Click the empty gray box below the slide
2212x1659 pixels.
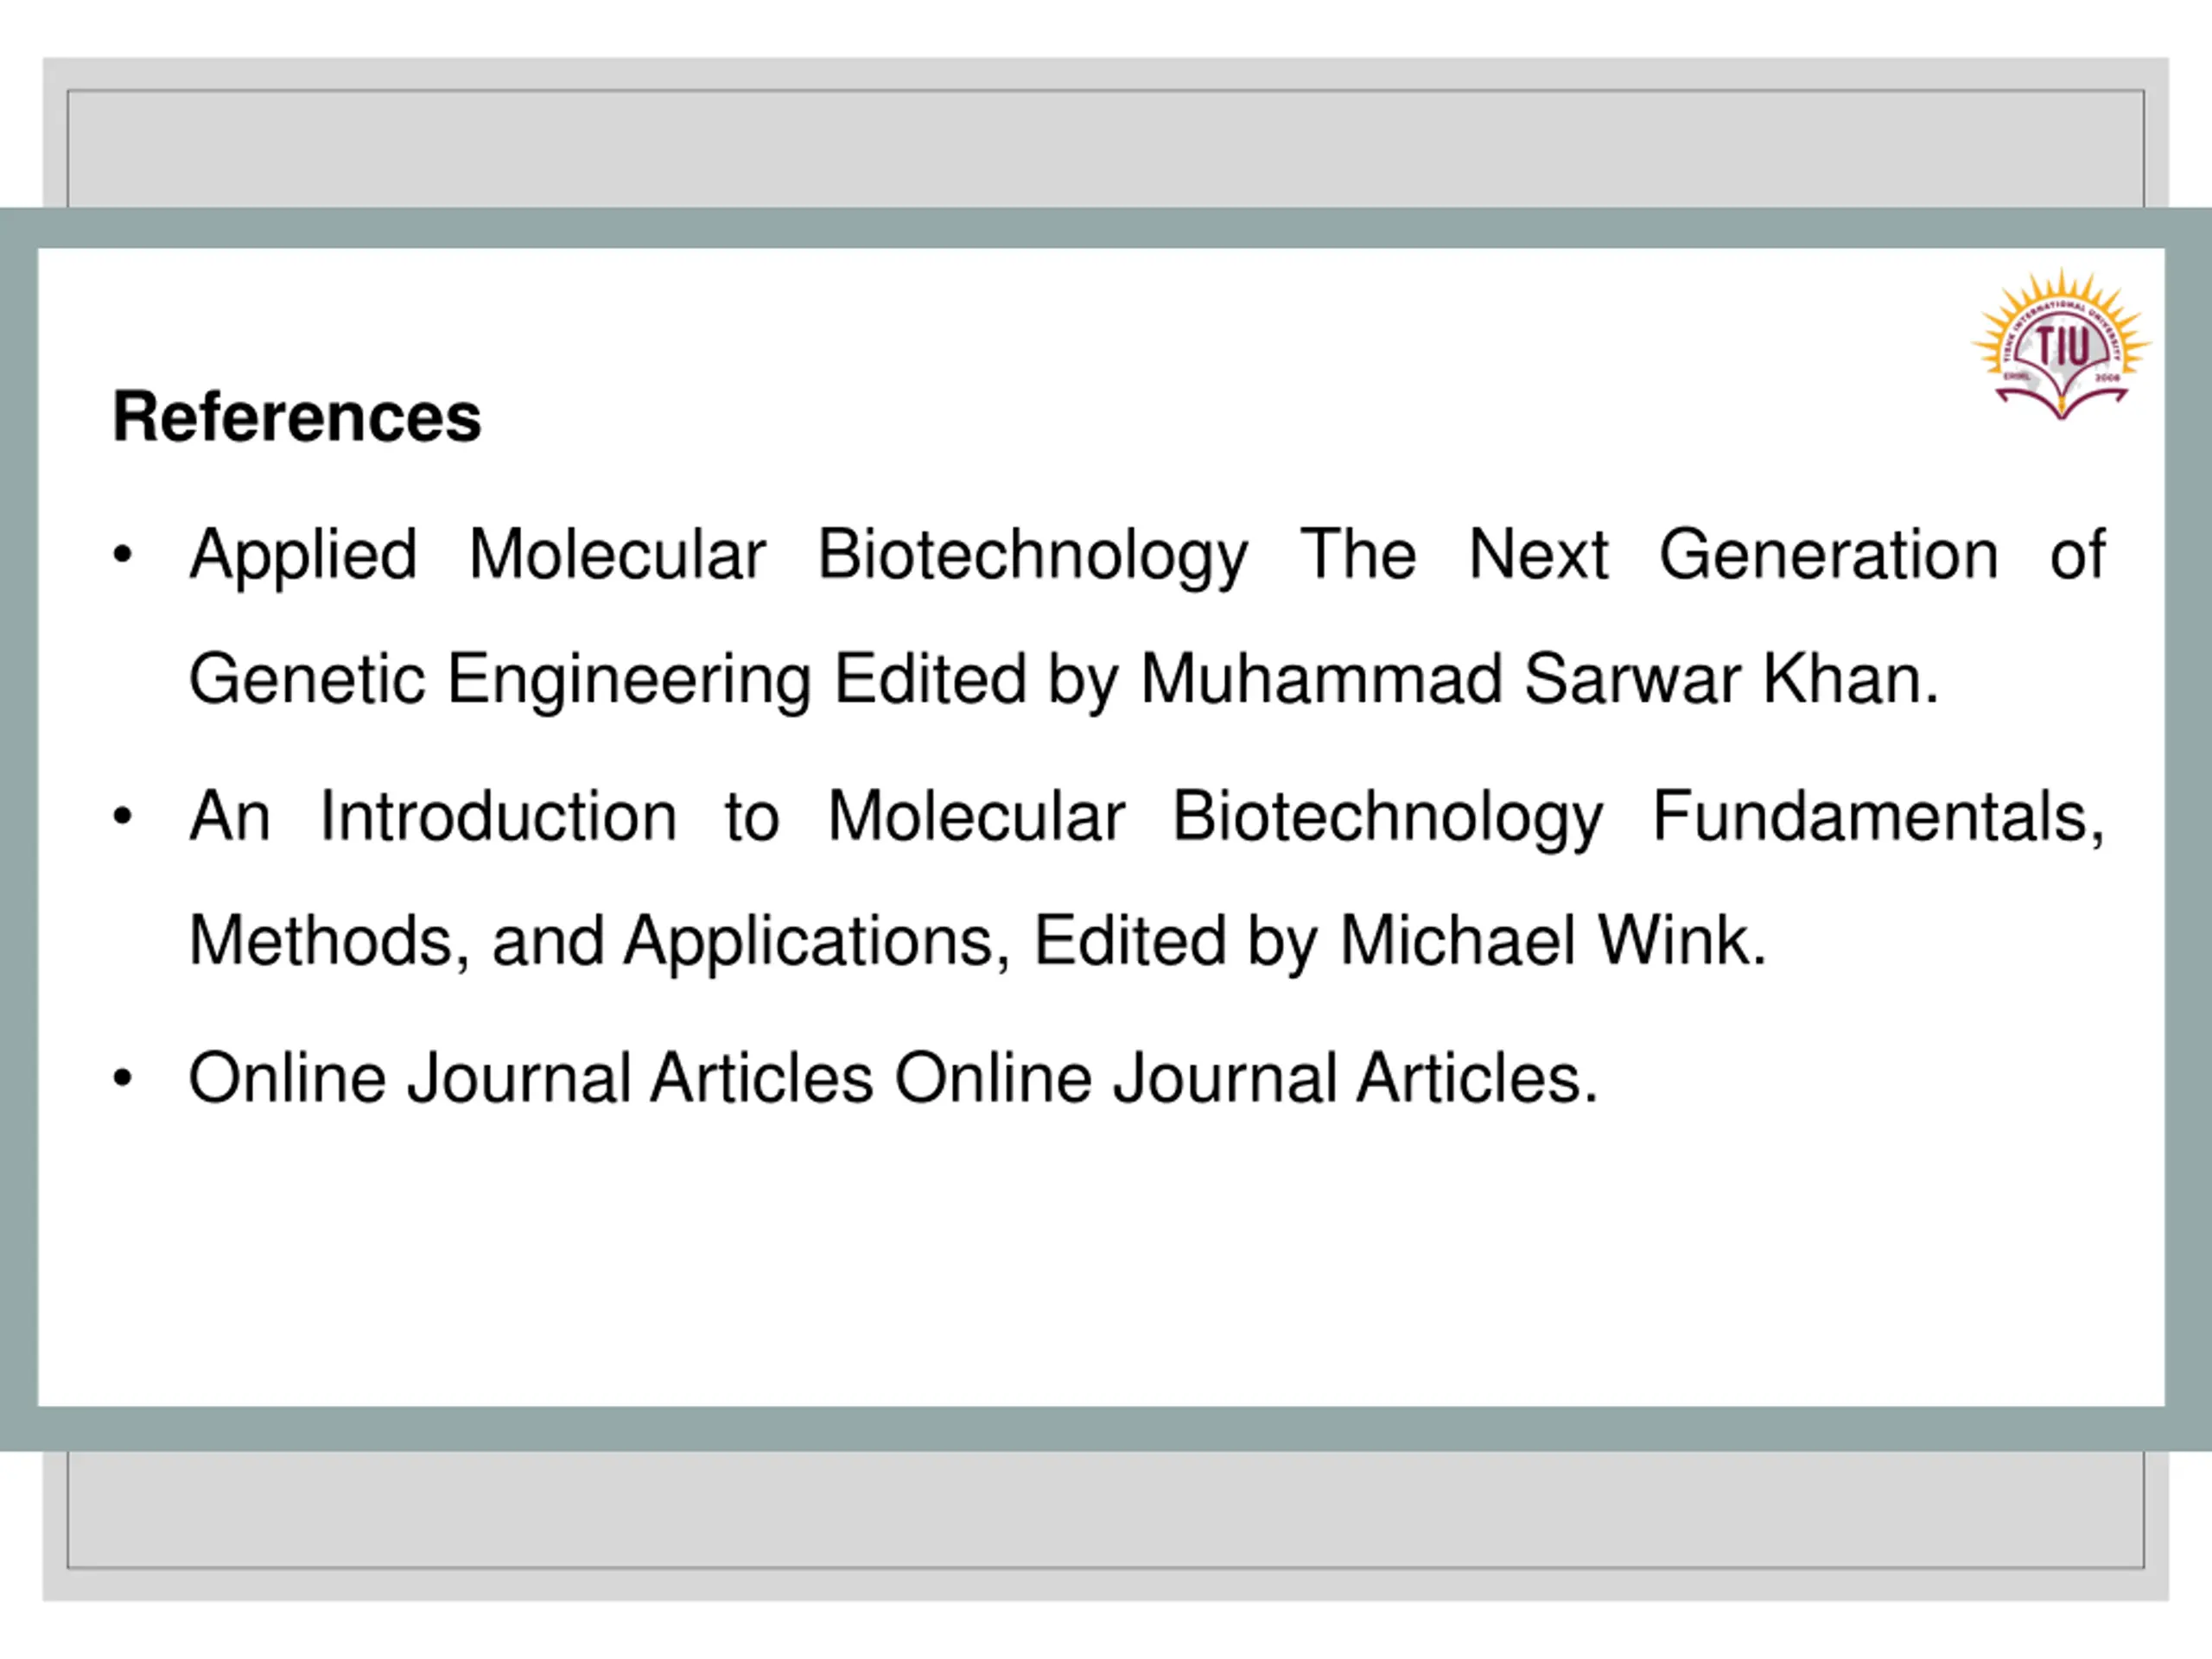[x=1106, y=1509]
